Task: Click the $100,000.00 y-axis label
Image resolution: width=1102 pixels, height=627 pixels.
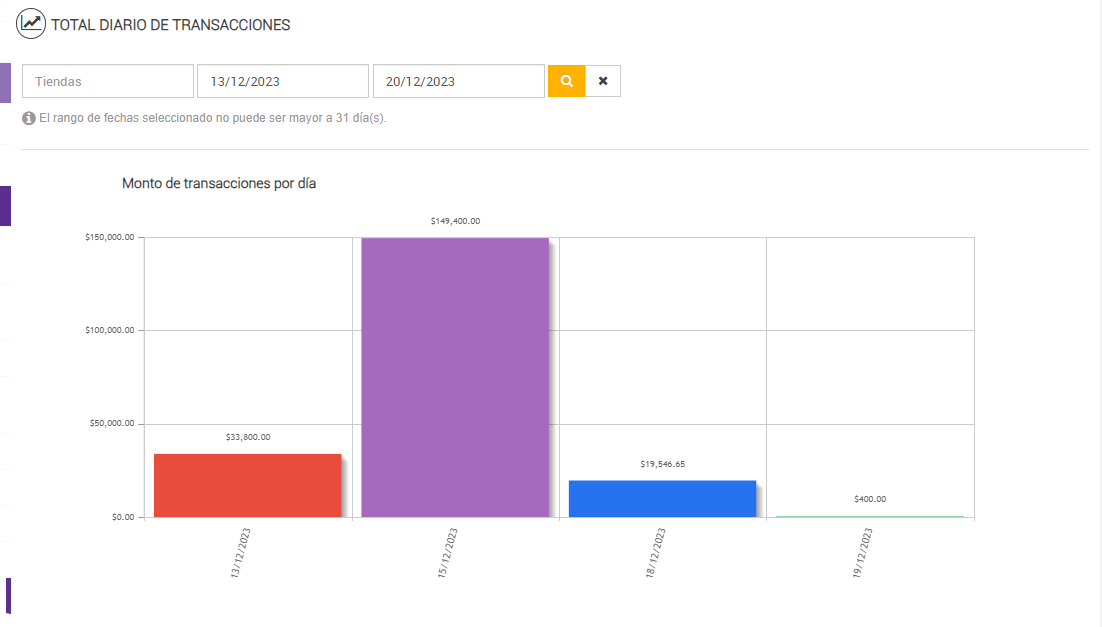Action: (110, 330)
